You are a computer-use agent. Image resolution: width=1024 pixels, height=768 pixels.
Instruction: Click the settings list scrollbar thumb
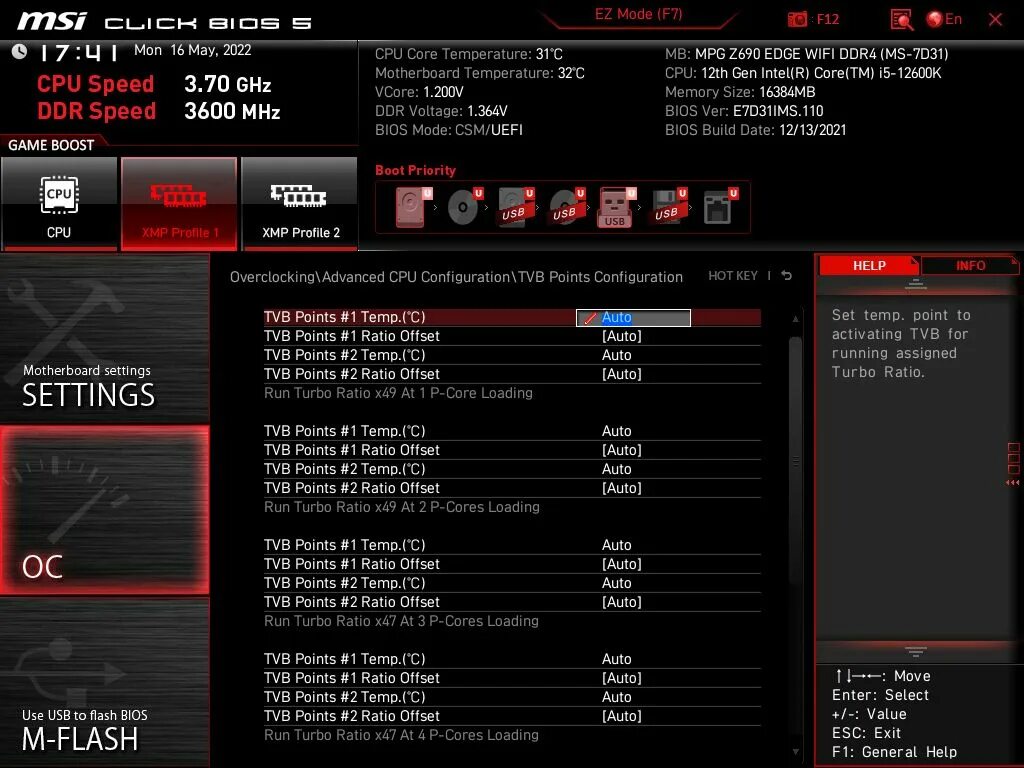795,460
